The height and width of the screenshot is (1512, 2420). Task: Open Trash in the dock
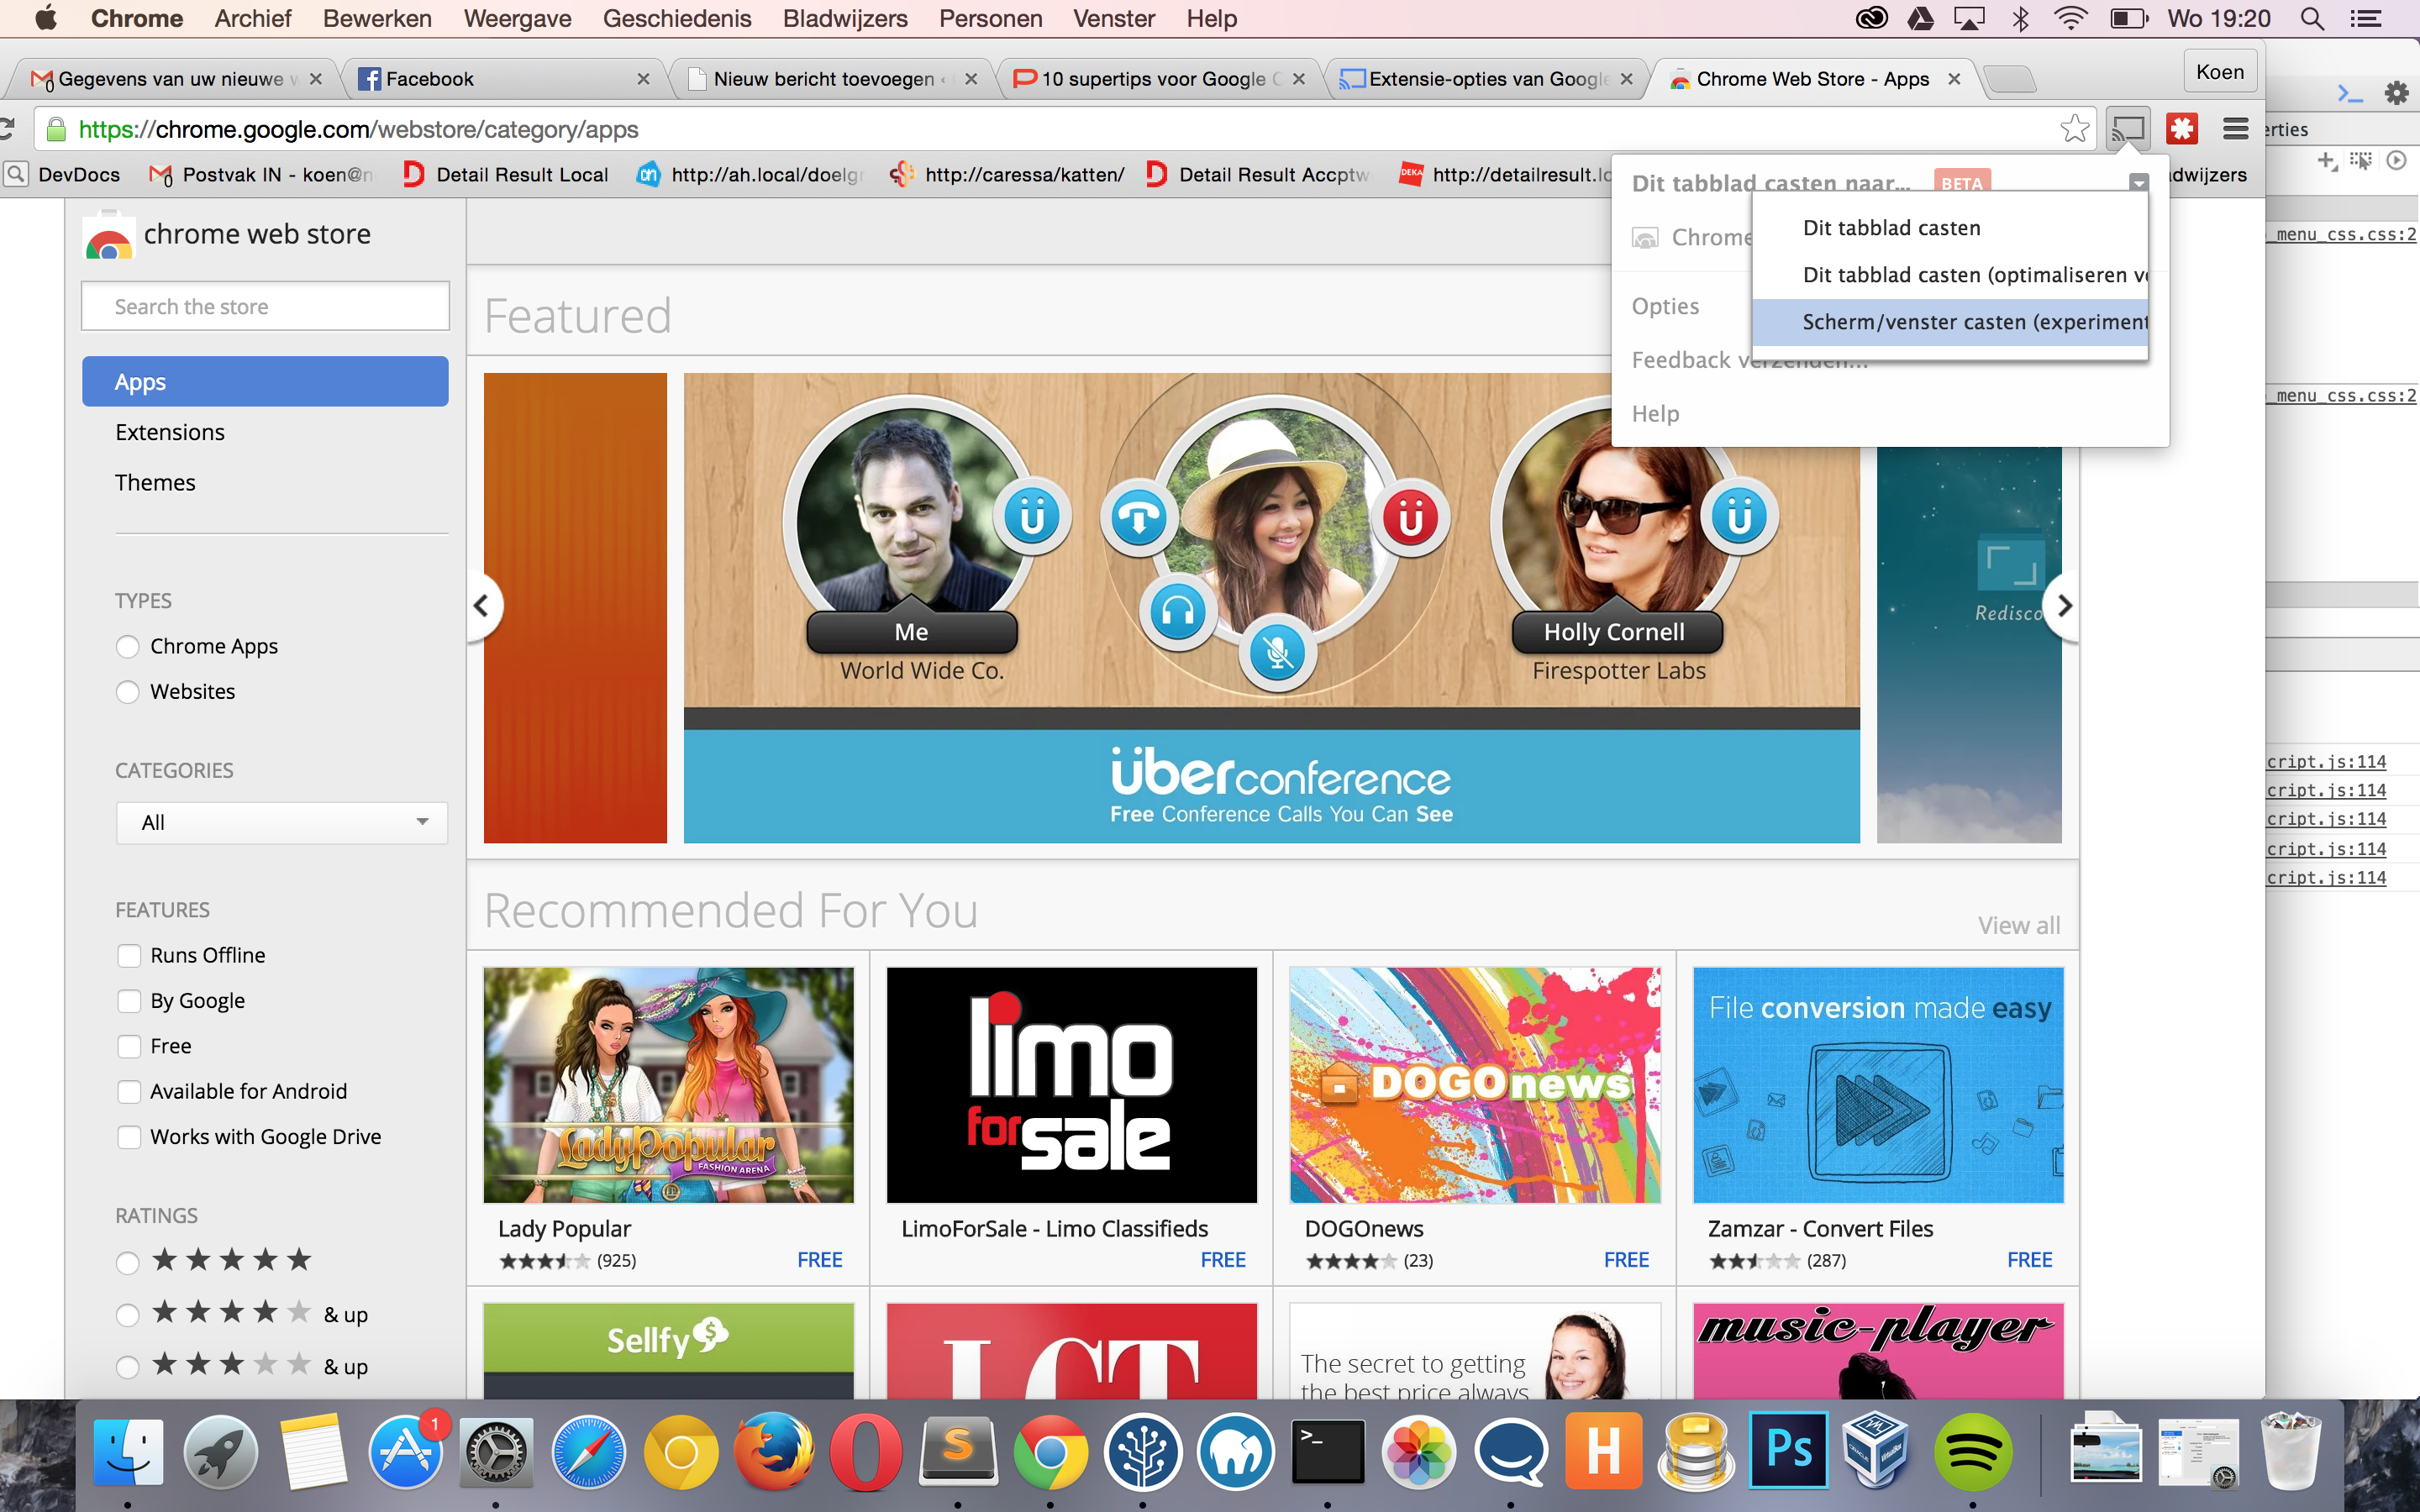pyautogui.click(x=2290, y=1450)
